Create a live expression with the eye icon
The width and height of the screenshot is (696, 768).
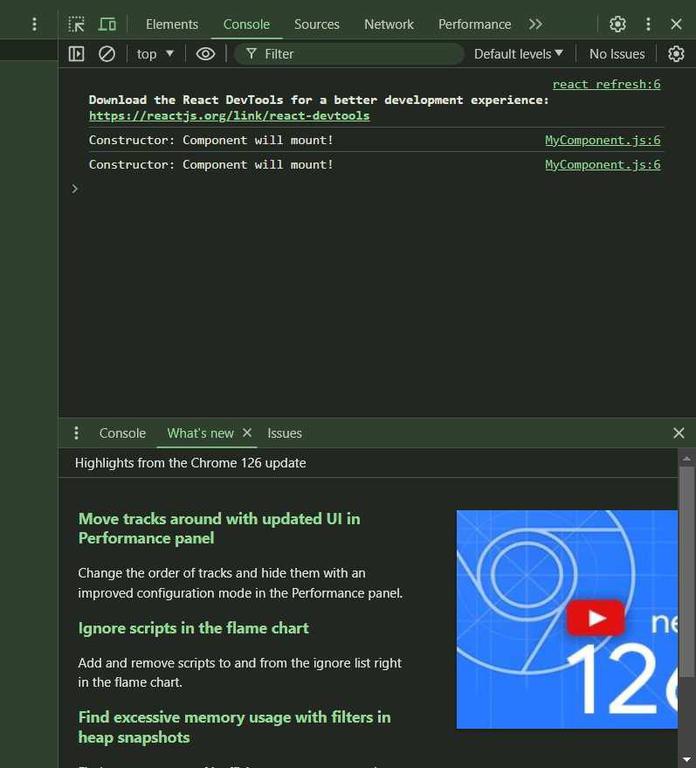(205, 54)
